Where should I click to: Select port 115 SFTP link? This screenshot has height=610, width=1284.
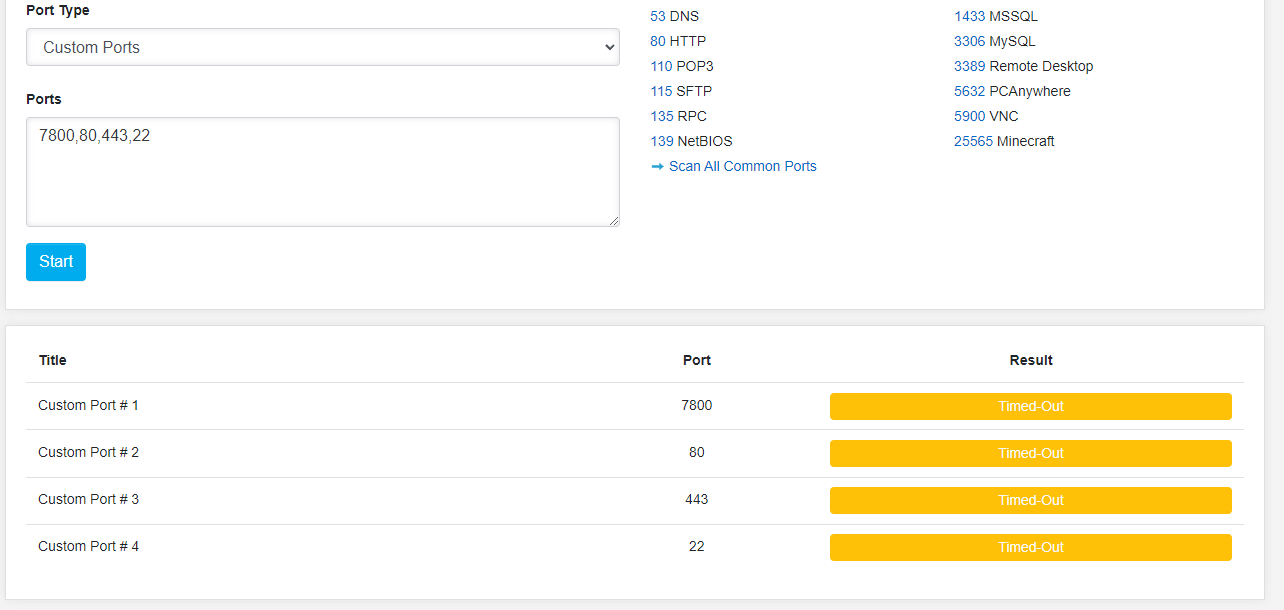coord(661,91)
